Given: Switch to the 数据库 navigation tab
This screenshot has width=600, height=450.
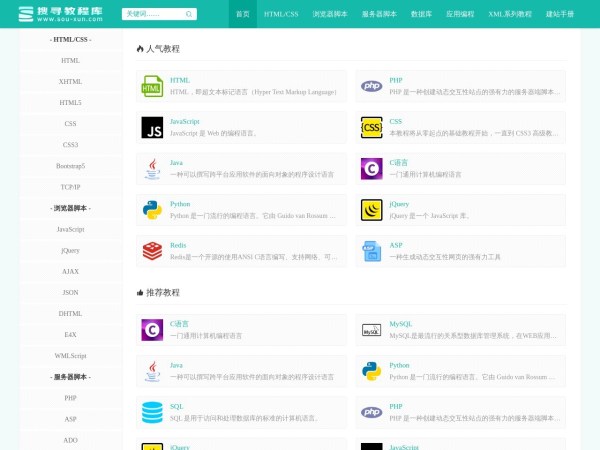Looking at the screenshot, I should [422, 15].
